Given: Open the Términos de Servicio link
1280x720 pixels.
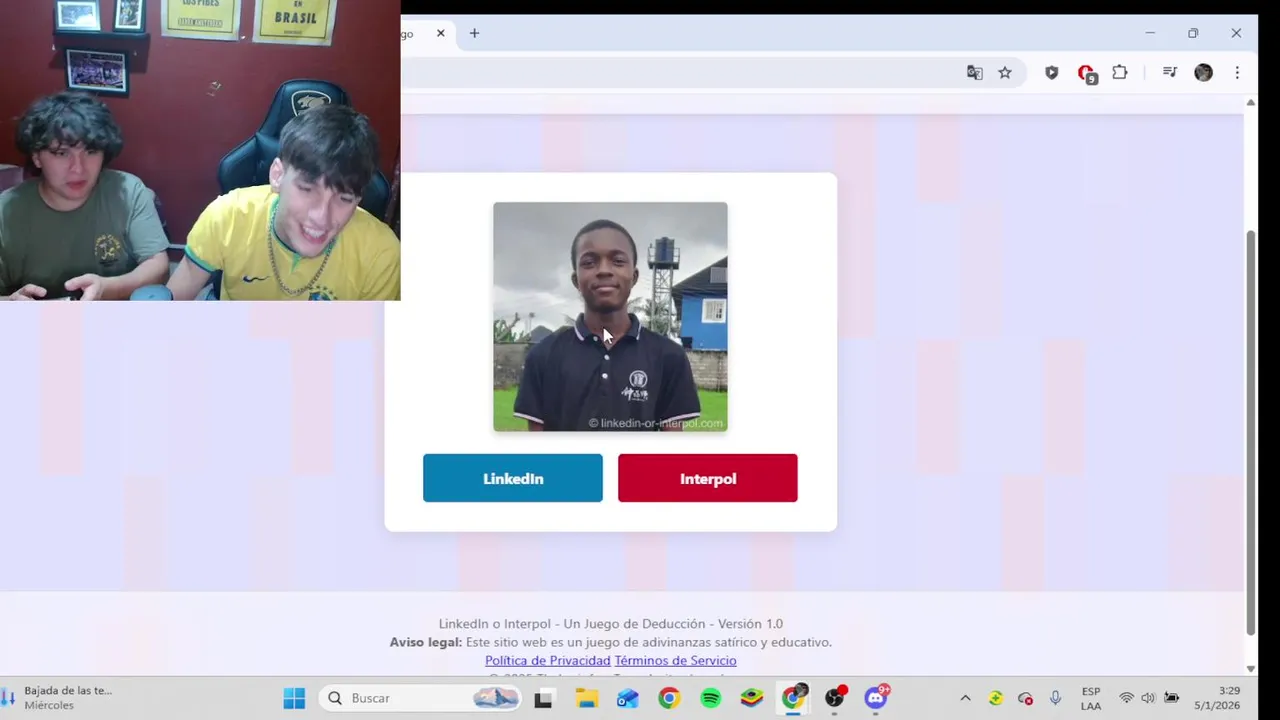Looking at the screenshot, I should (x=675, y=660).
